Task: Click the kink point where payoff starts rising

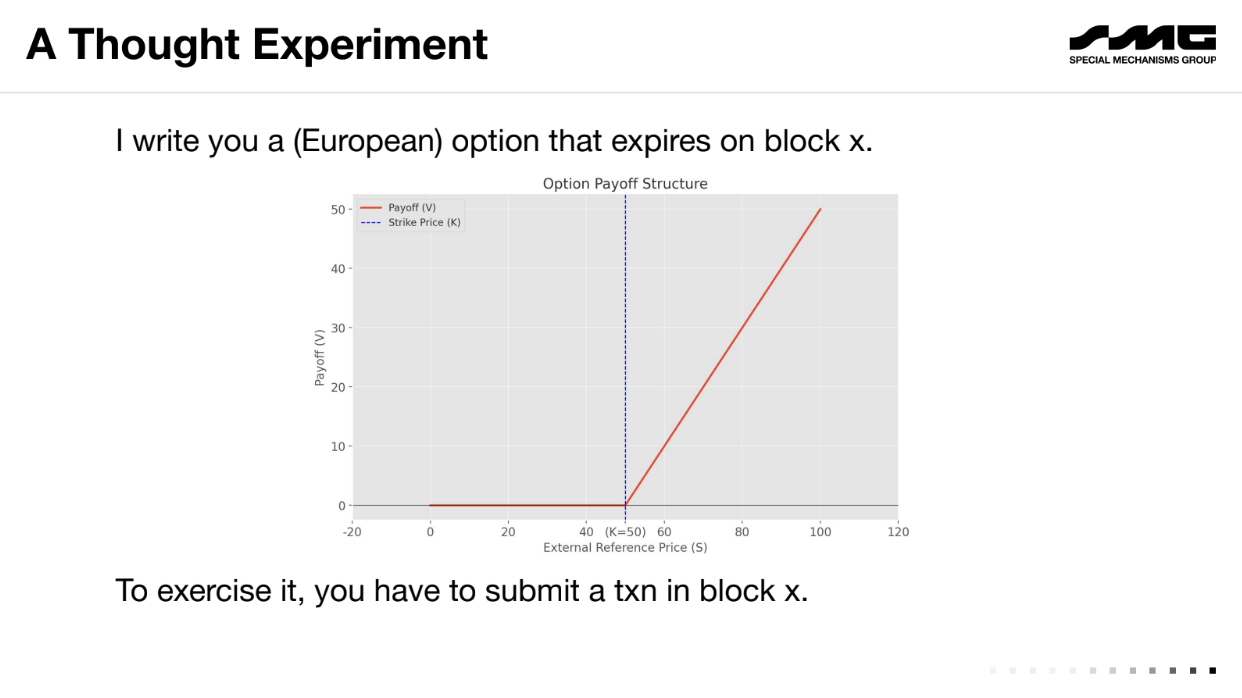Action: (x=625, y=505)
